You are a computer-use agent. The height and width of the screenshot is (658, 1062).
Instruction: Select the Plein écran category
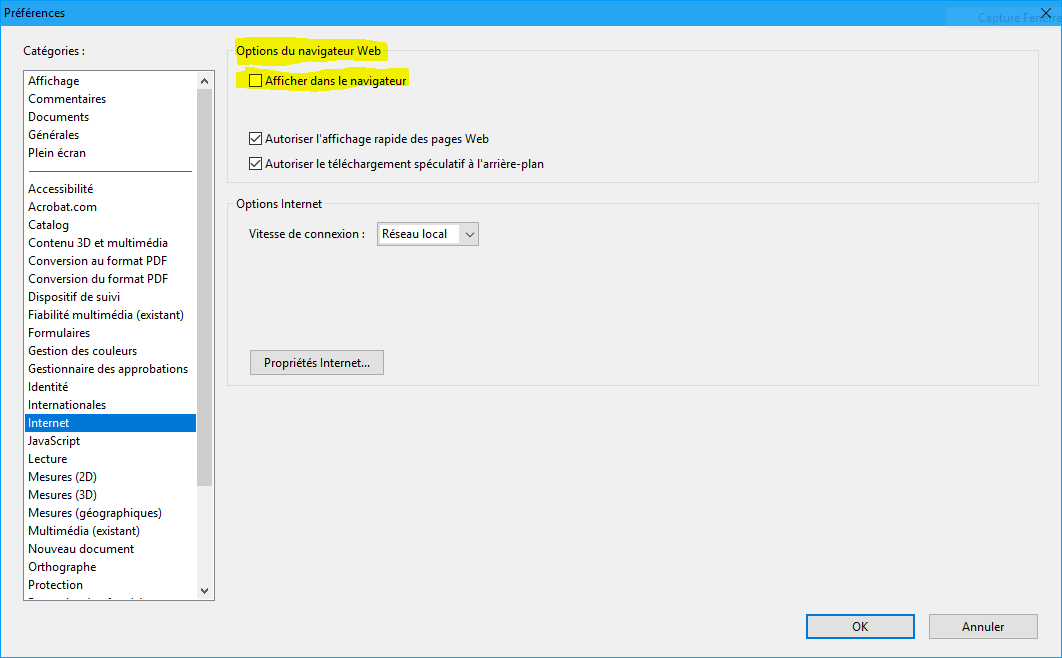(x=57, y=153)
